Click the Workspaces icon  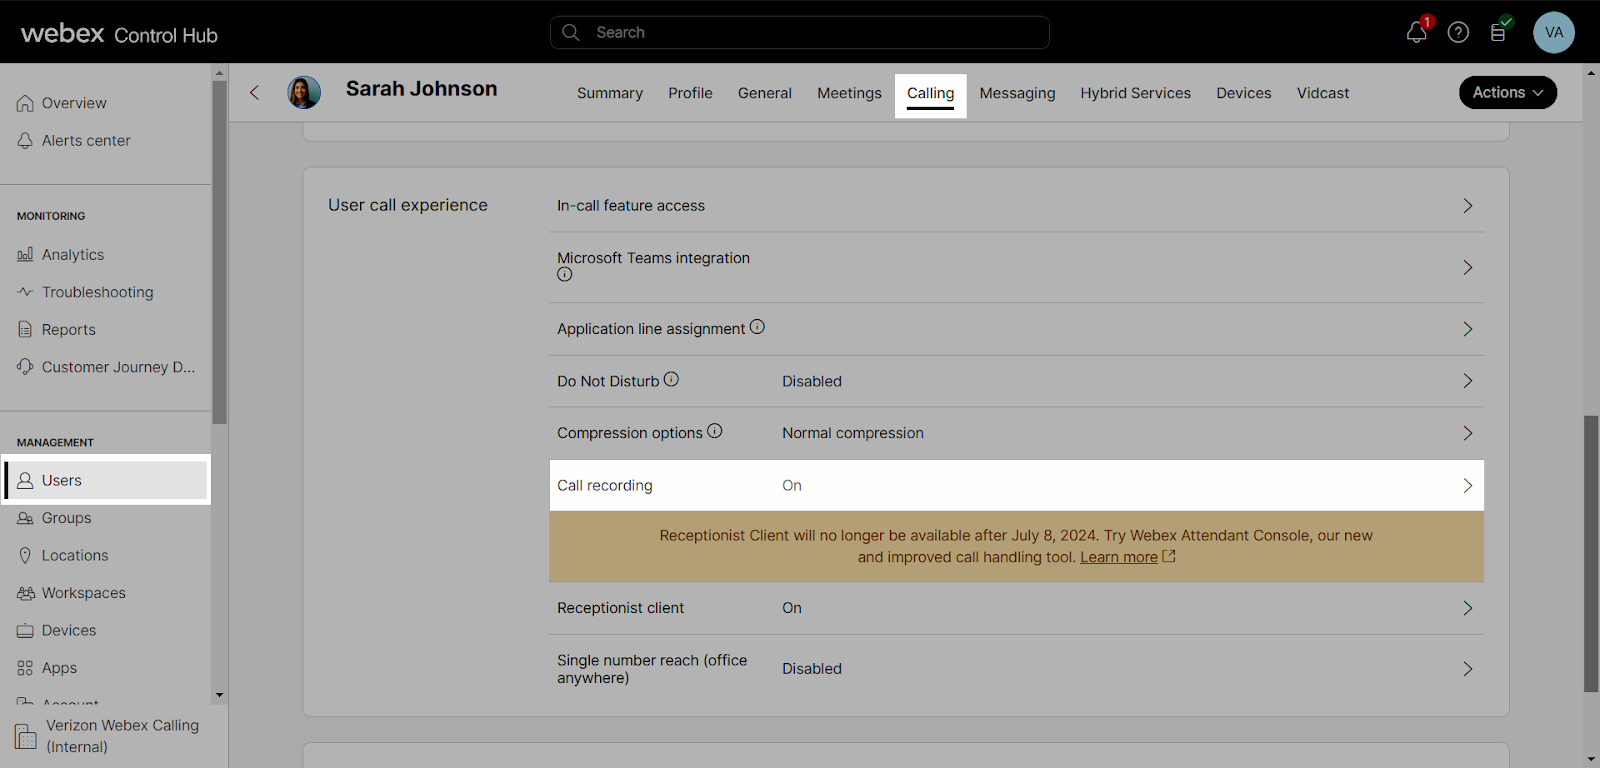coord(25,593)
